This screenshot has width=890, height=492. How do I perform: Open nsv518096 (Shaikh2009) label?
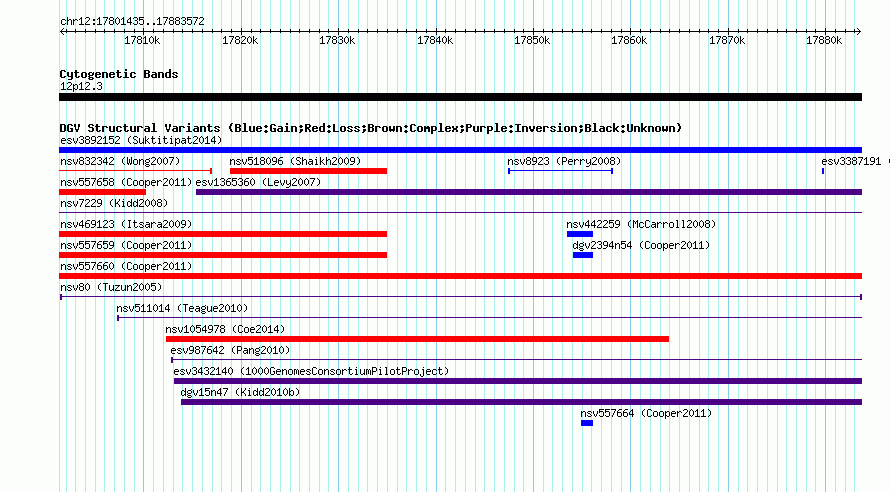click(x=295, y=161)
